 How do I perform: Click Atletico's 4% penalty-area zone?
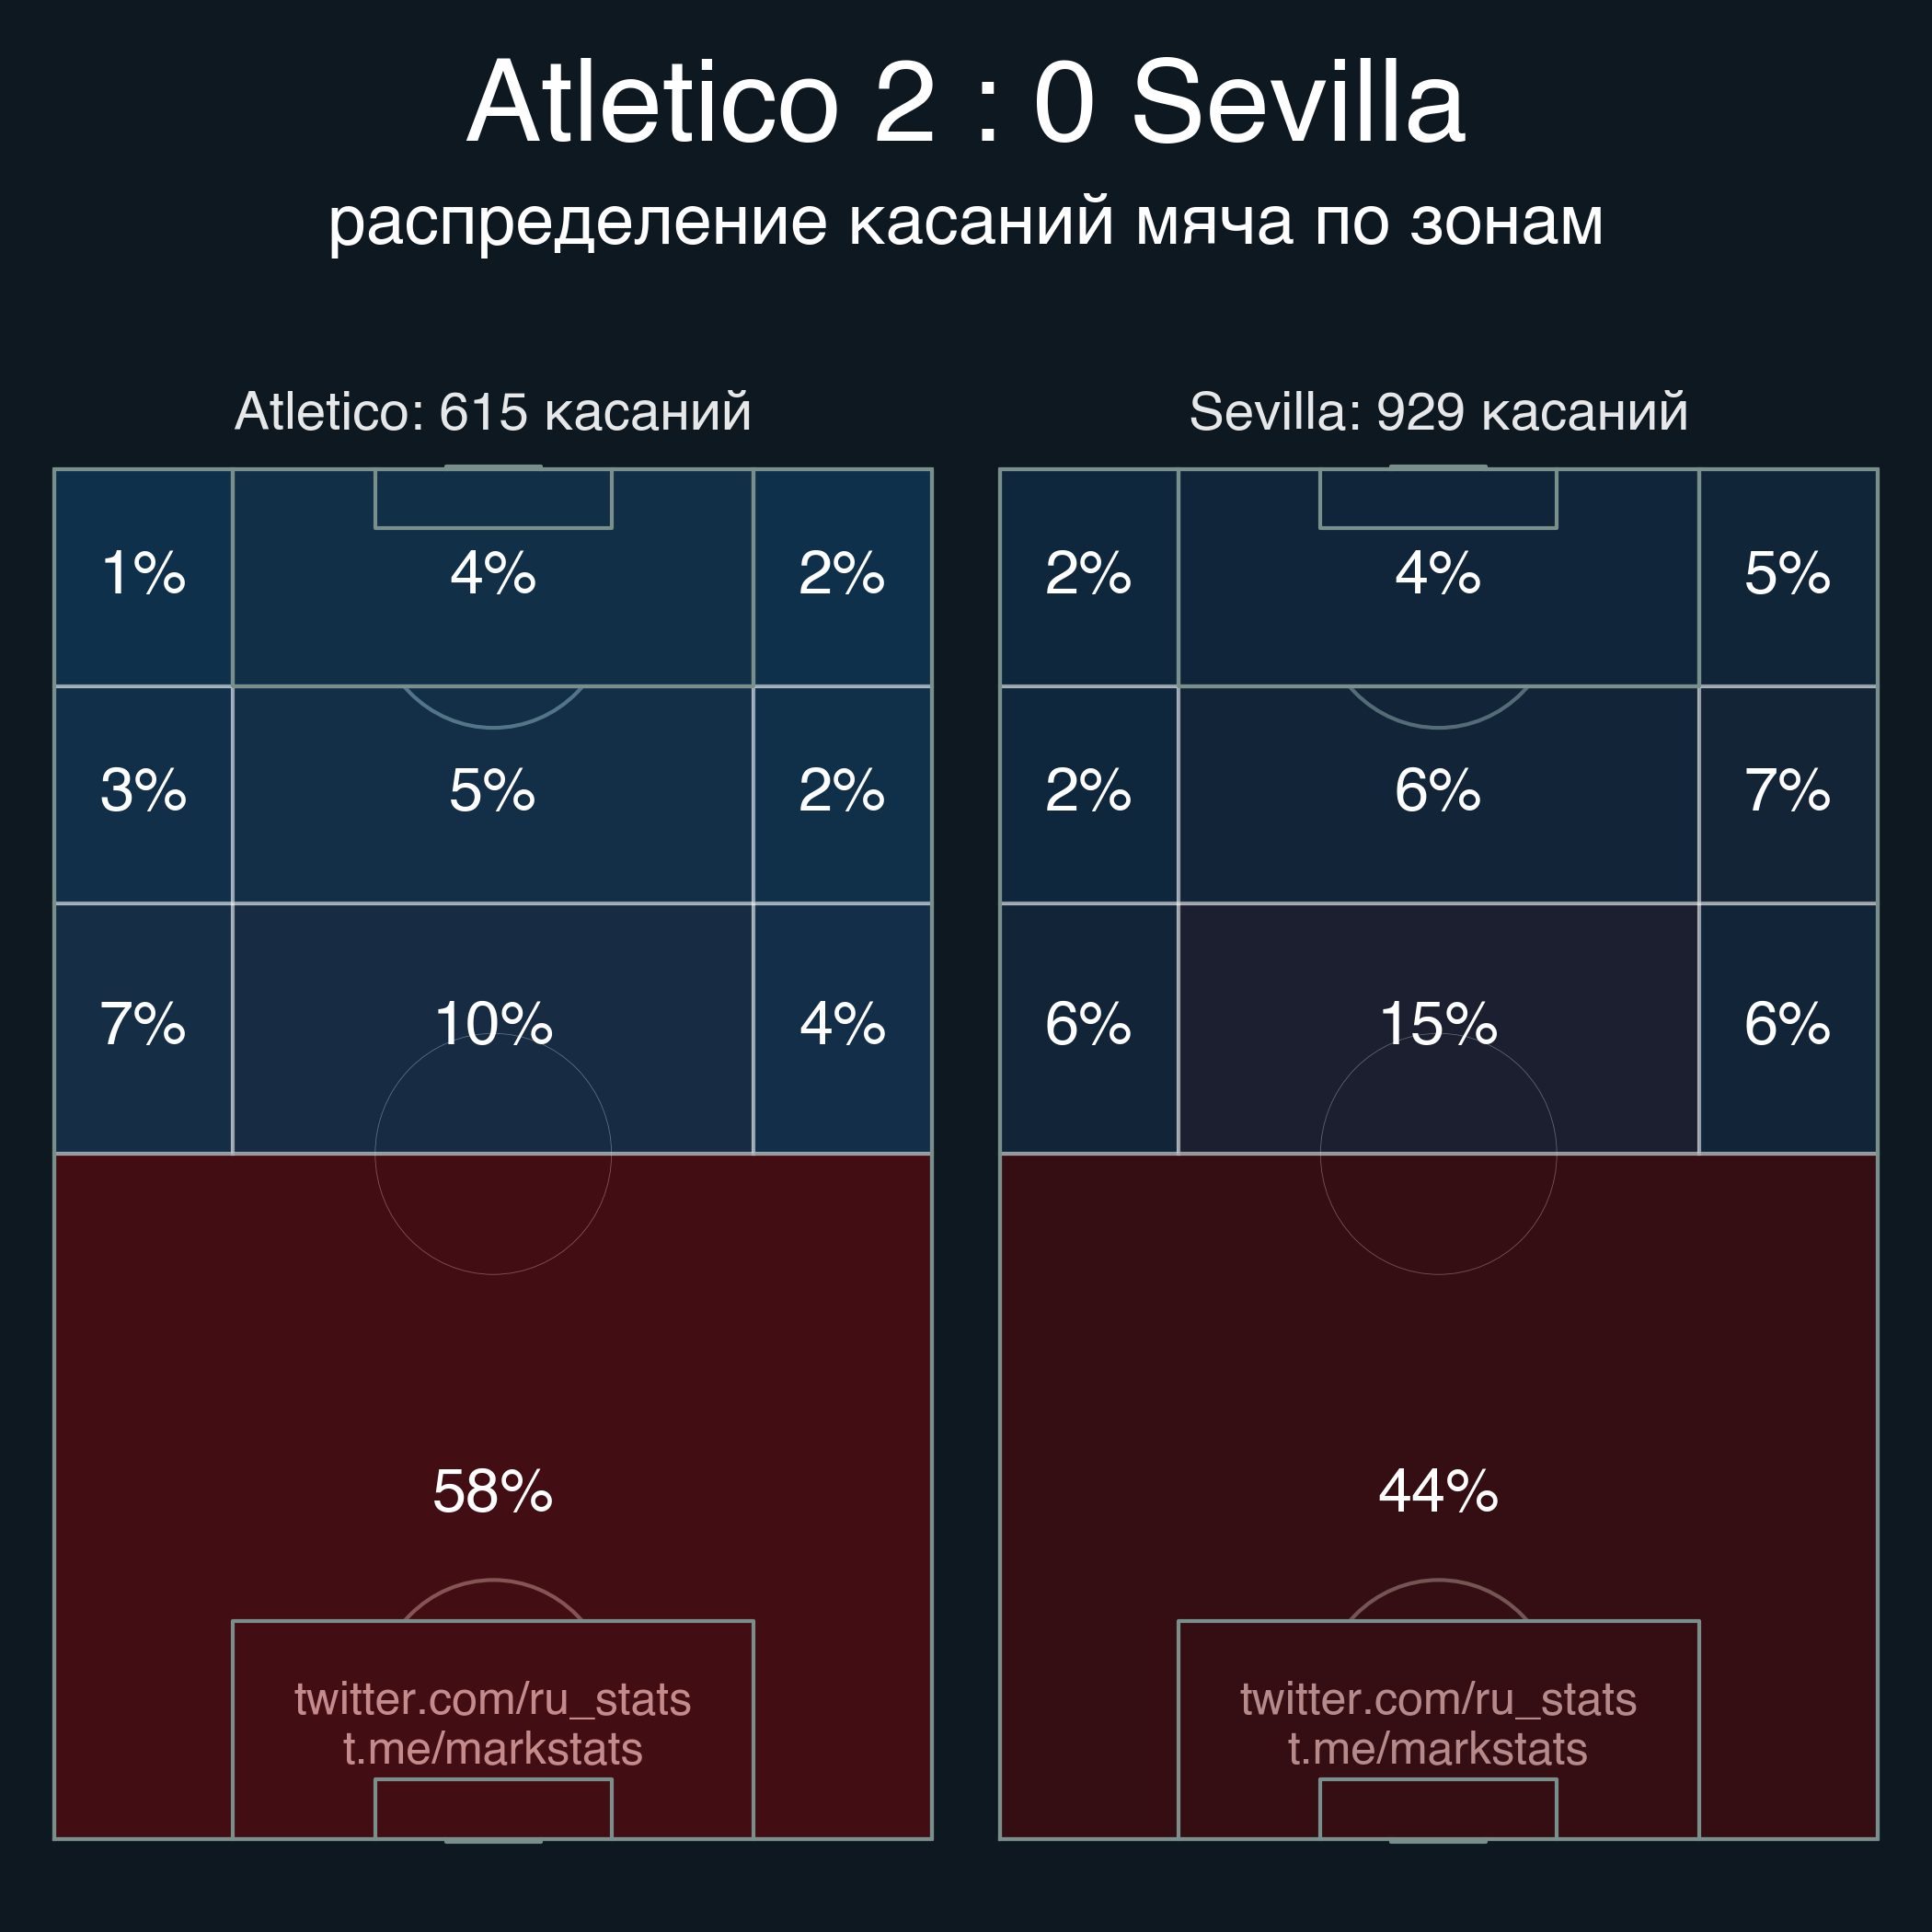[493, 577]
